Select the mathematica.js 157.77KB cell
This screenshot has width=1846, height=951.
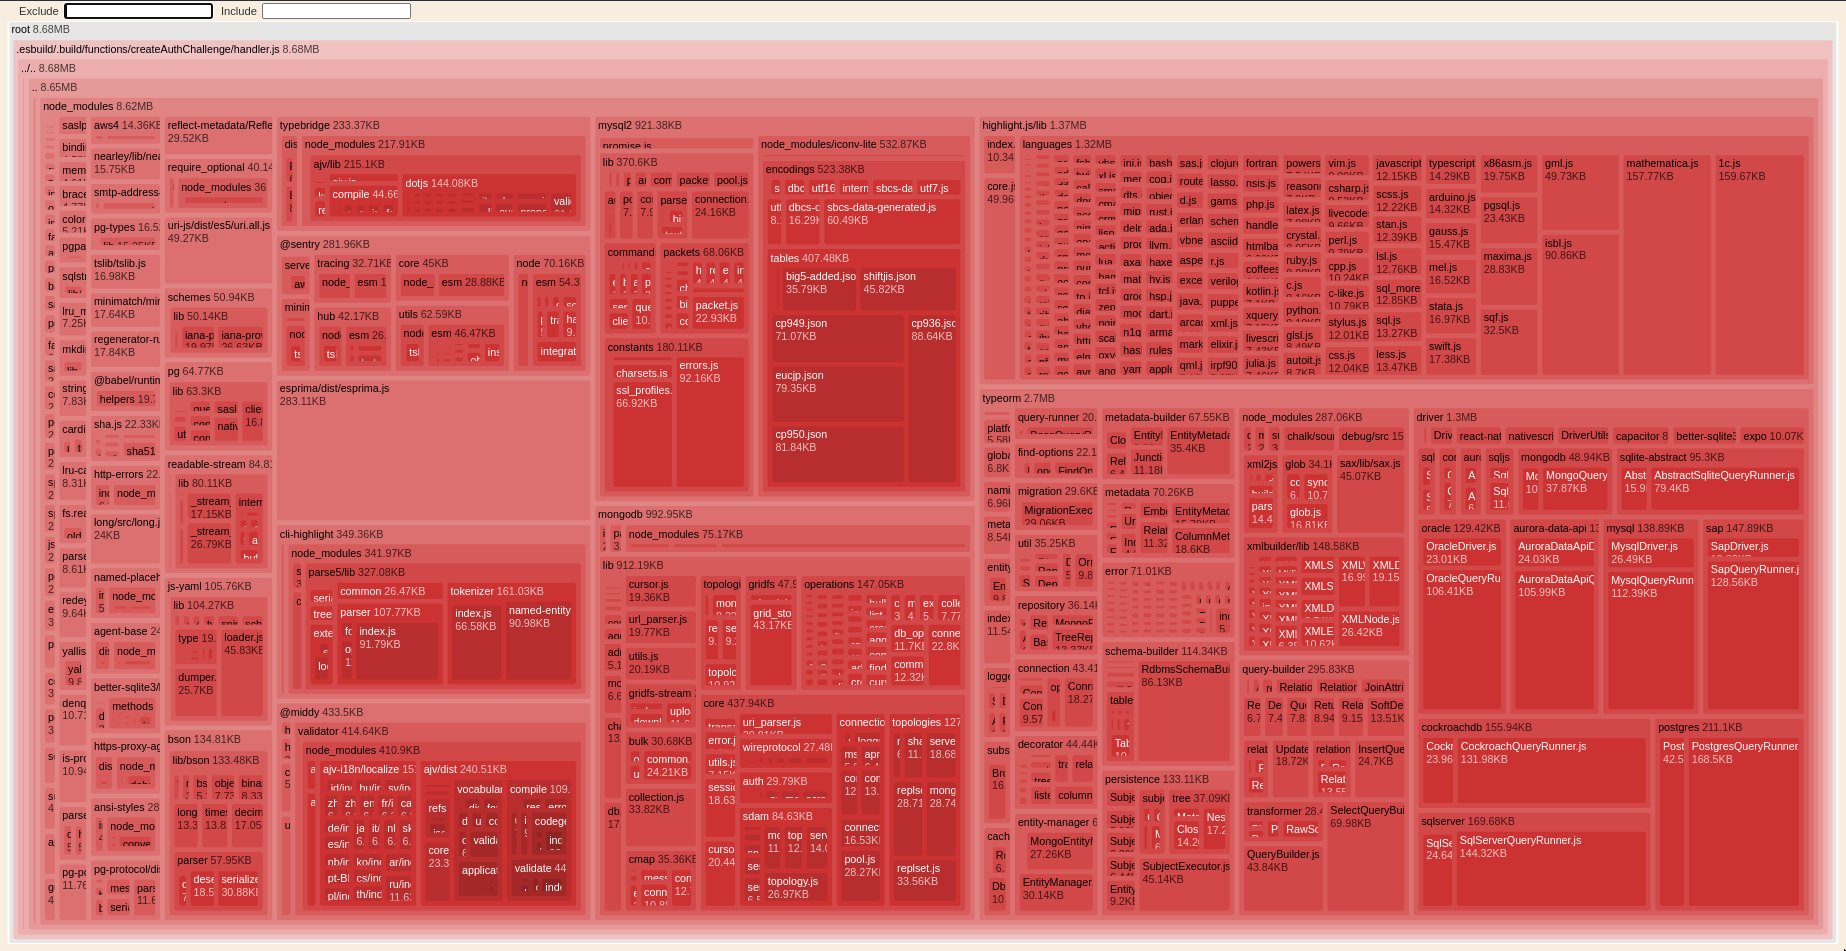click(1666, 265)
